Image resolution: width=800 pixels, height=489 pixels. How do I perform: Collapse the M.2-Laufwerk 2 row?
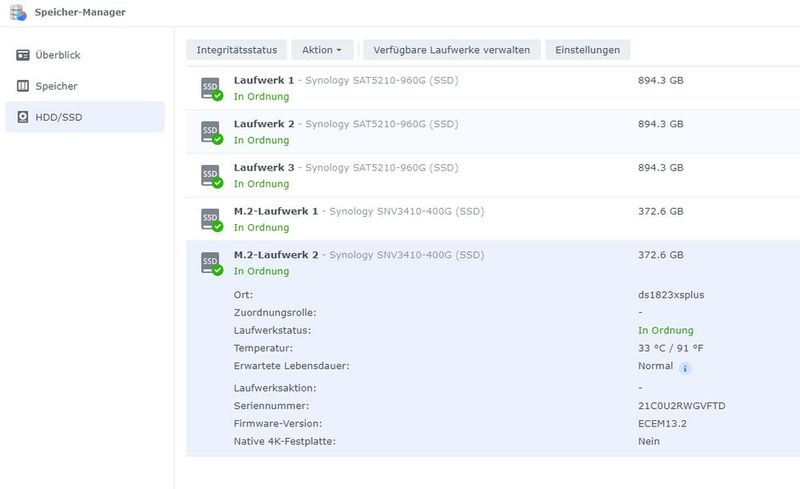tap(493, 263)
